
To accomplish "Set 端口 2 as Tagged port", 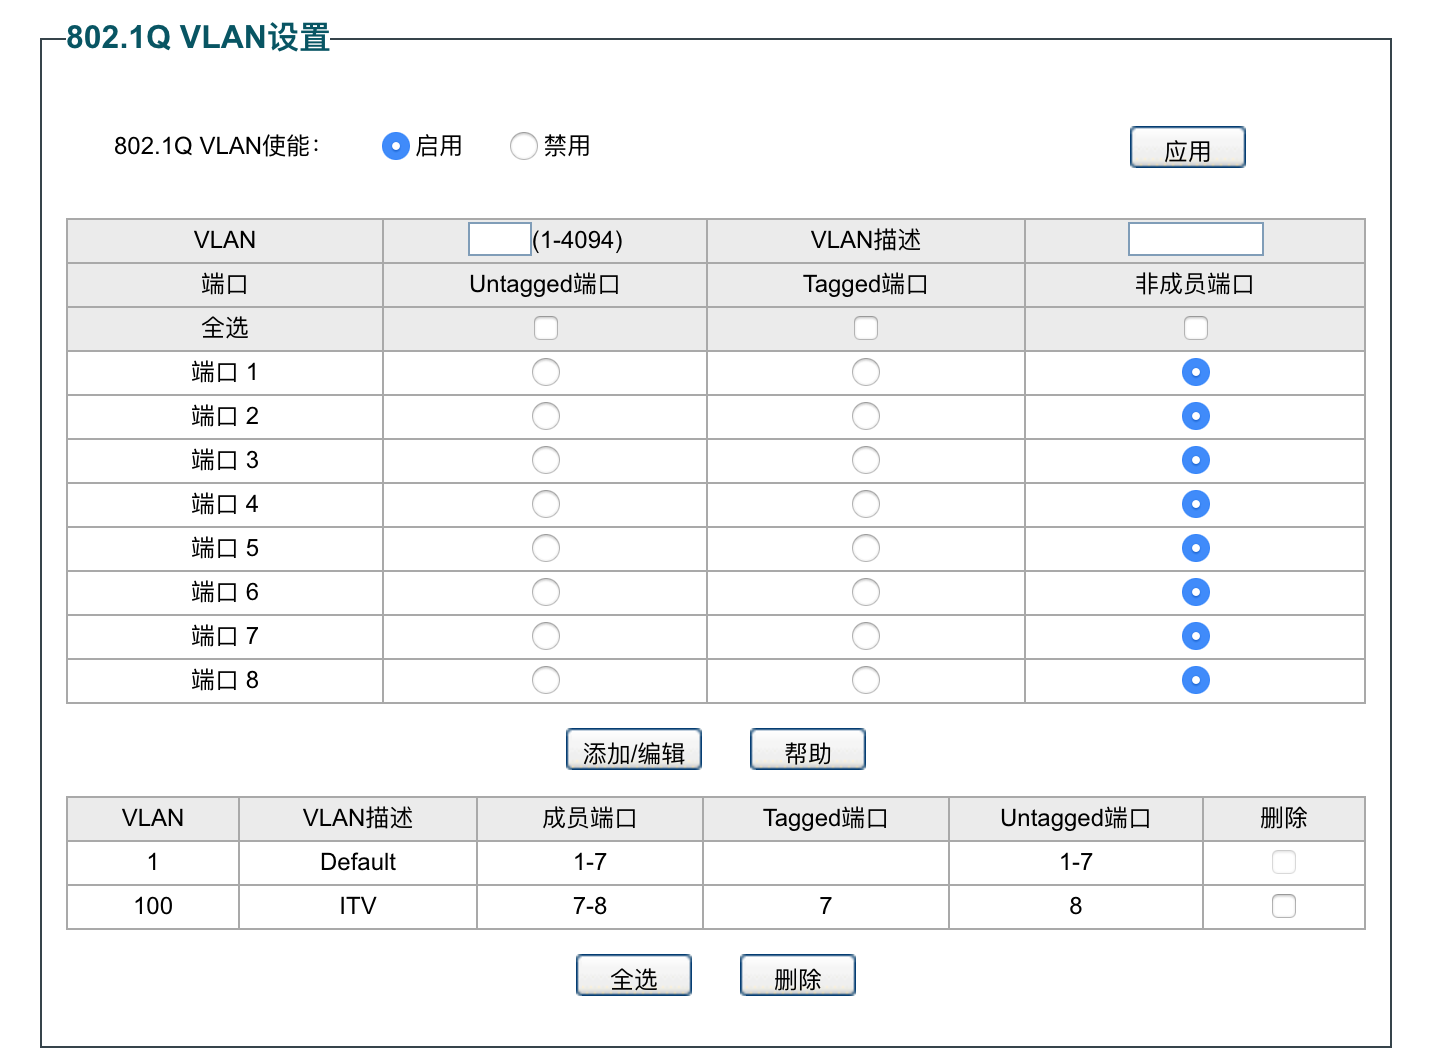I will (866, 416).
